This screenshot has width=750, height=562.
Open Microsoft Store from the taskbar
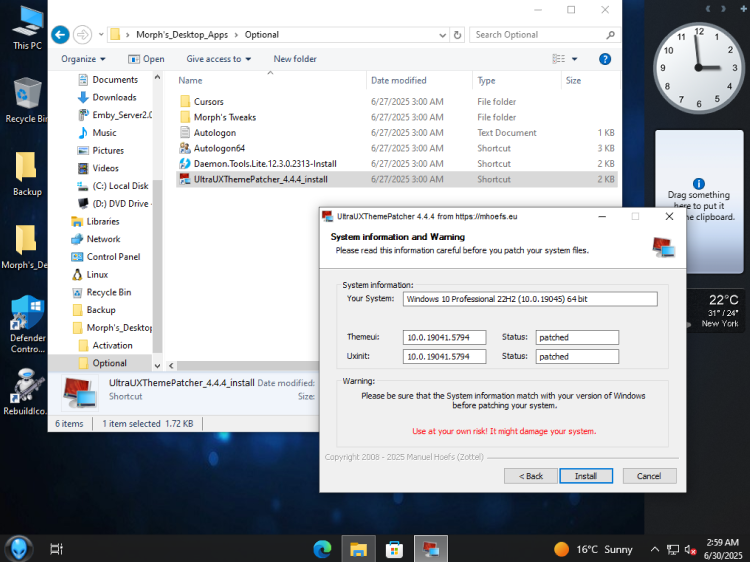(394, 549)
